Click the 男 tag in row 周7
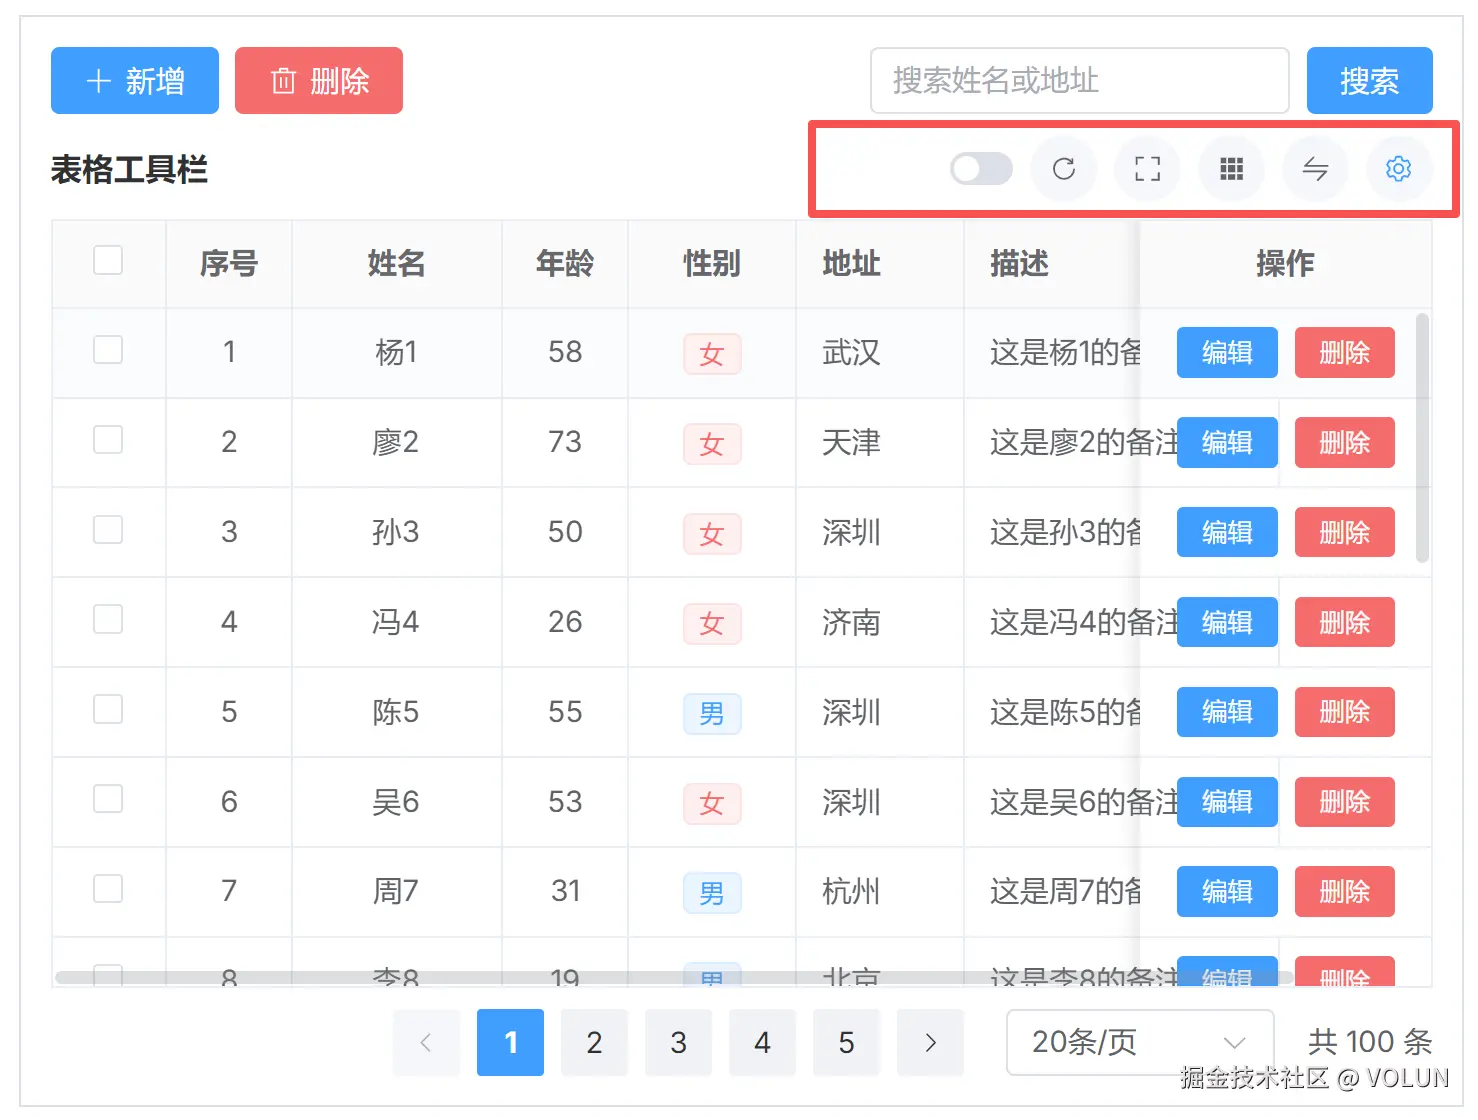Viewport: 1478px width, 1120px height. [712, 893]
